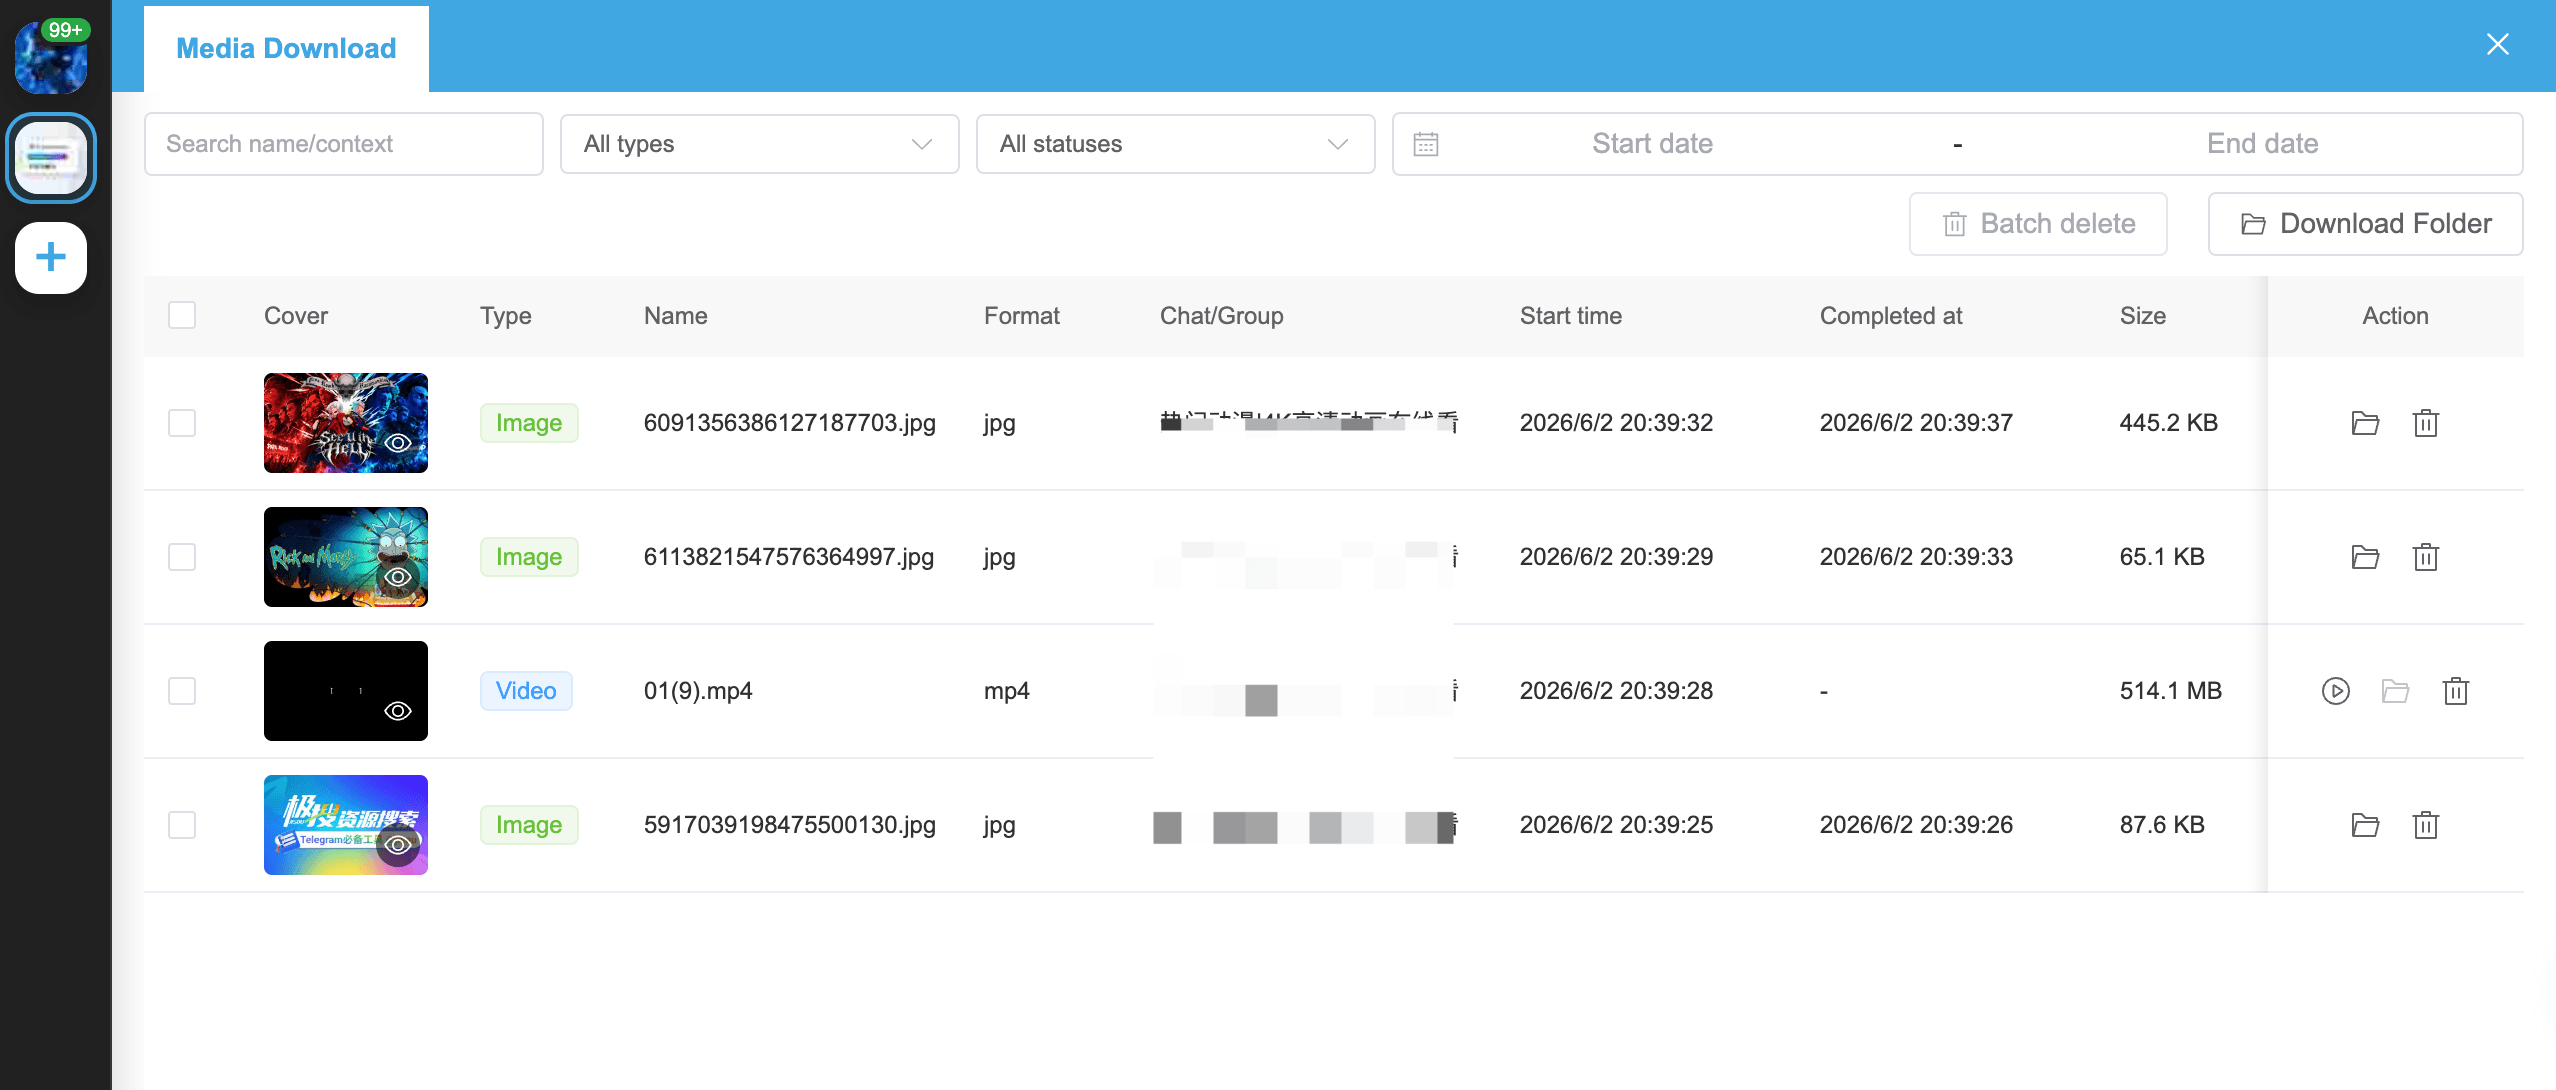Check the box for 01(9).mp4
Viewport: 2556px width, 1090px height.
coord(182,691)
